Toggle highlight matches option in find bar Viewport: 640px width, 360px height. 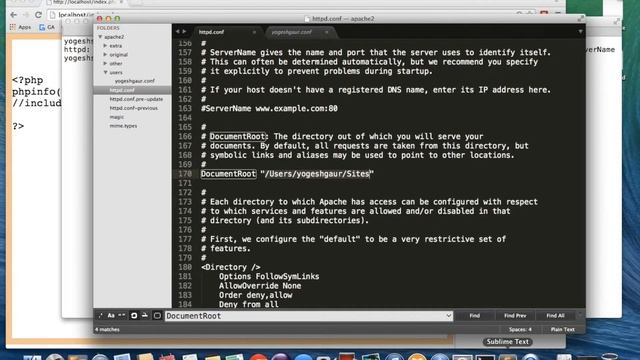tap(157, 316)
